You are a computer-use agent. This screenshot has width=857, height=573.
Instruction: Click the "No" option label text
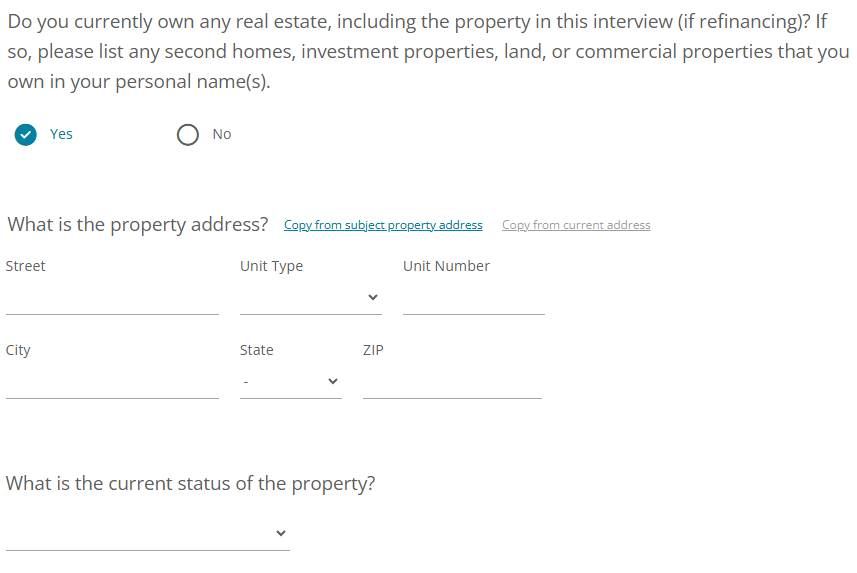tap(222, 134)
